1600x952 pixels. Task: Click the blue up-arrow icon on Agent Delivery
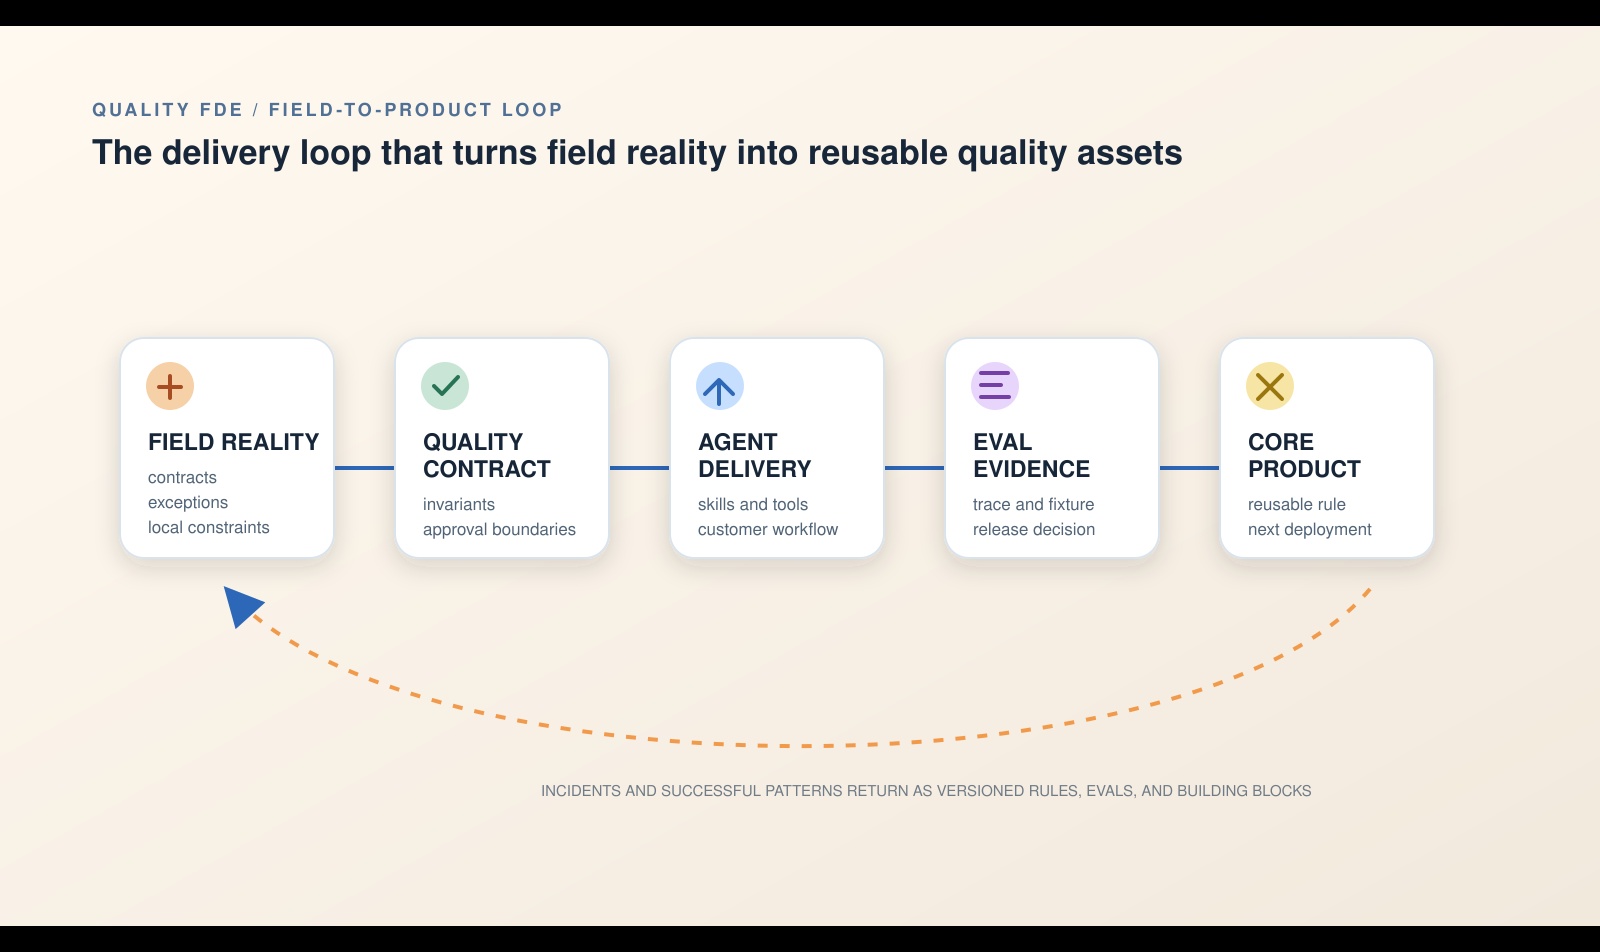pos(720,386)
